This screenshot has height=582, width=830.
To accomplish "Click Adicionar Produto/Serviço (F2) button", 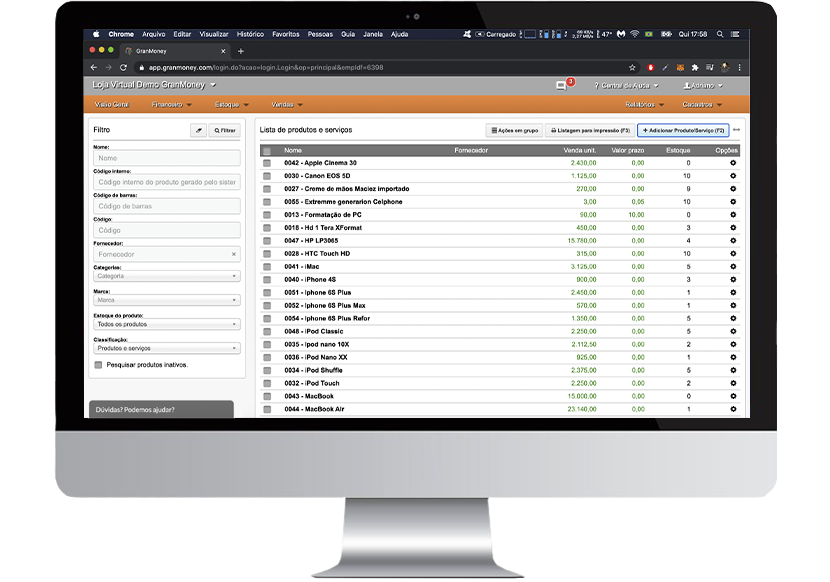I will [683, 130].
